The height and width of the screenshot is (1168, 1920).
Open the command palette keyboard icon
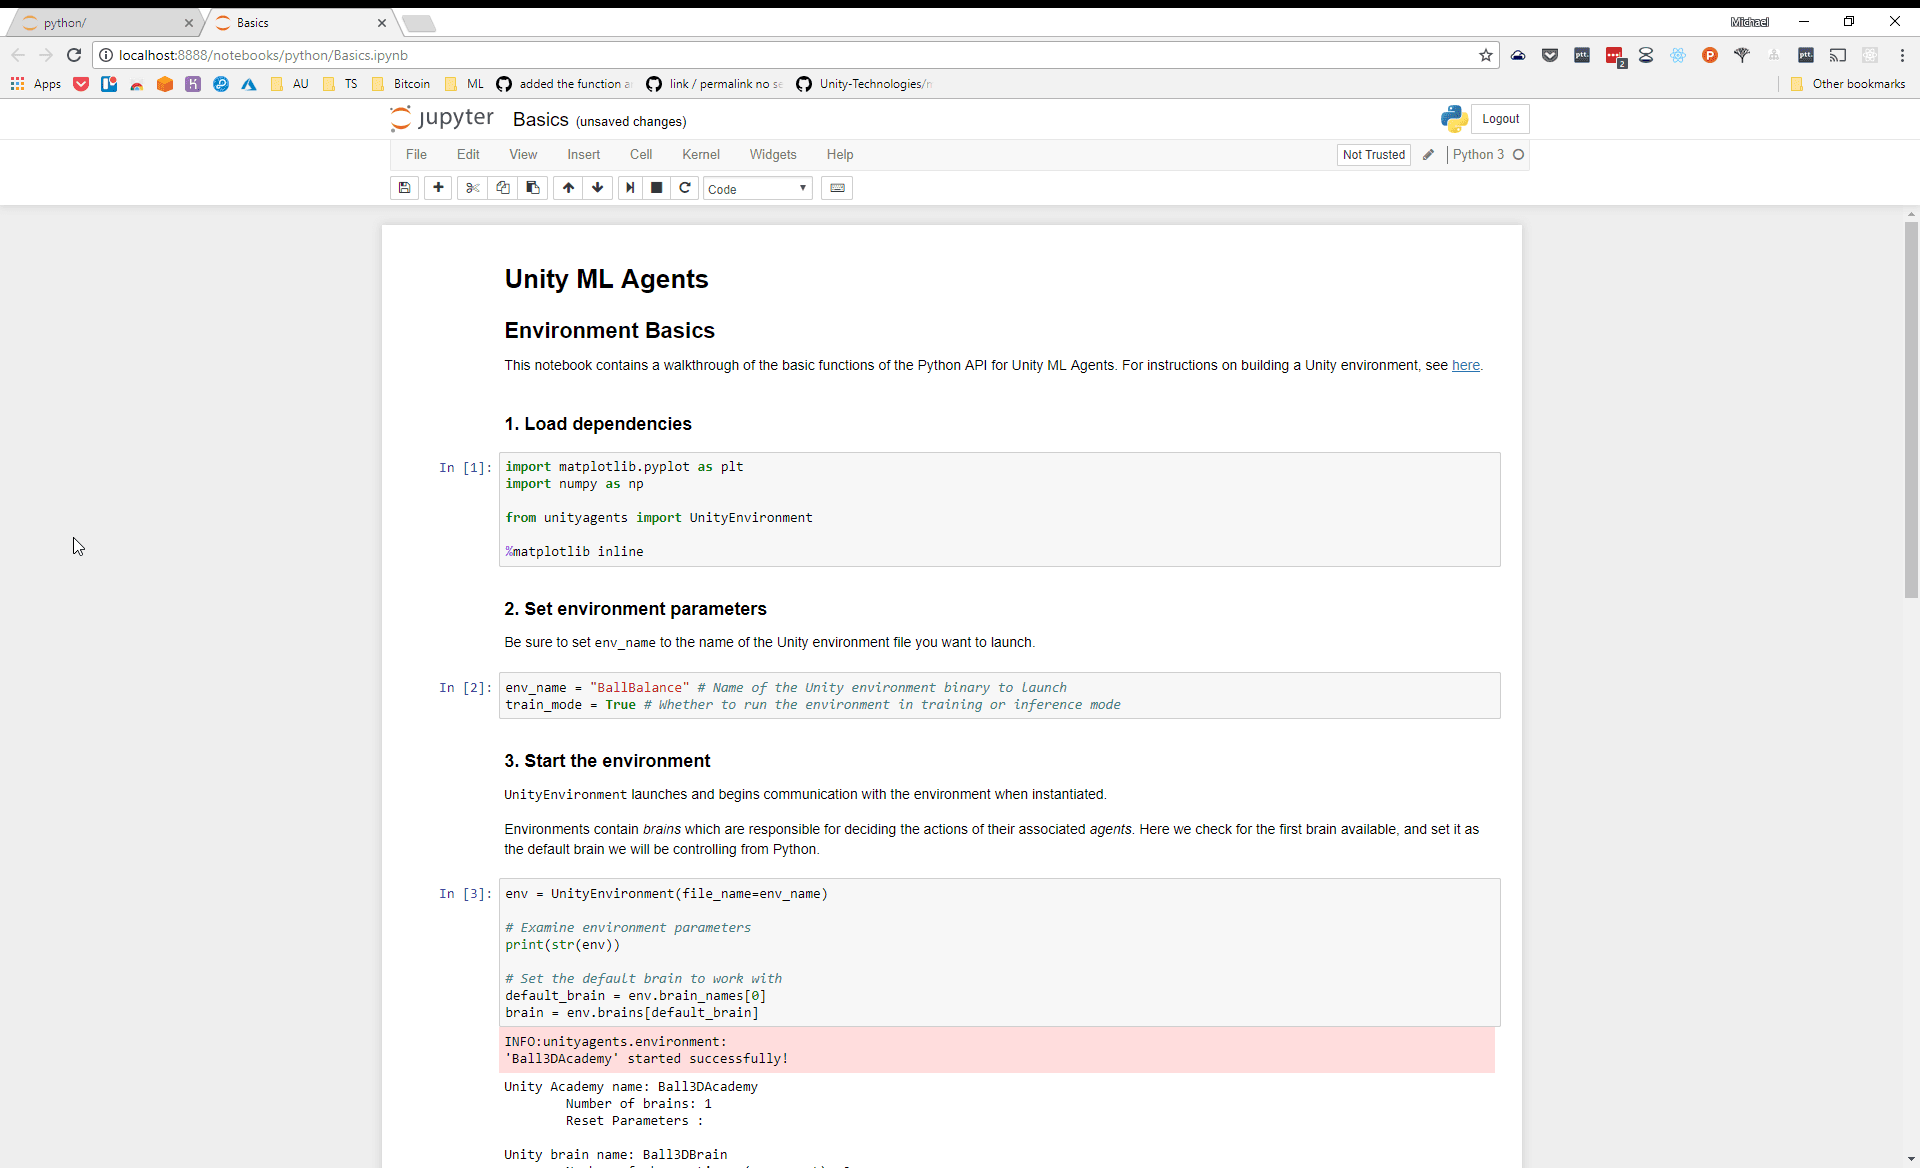tap(837, 188)
